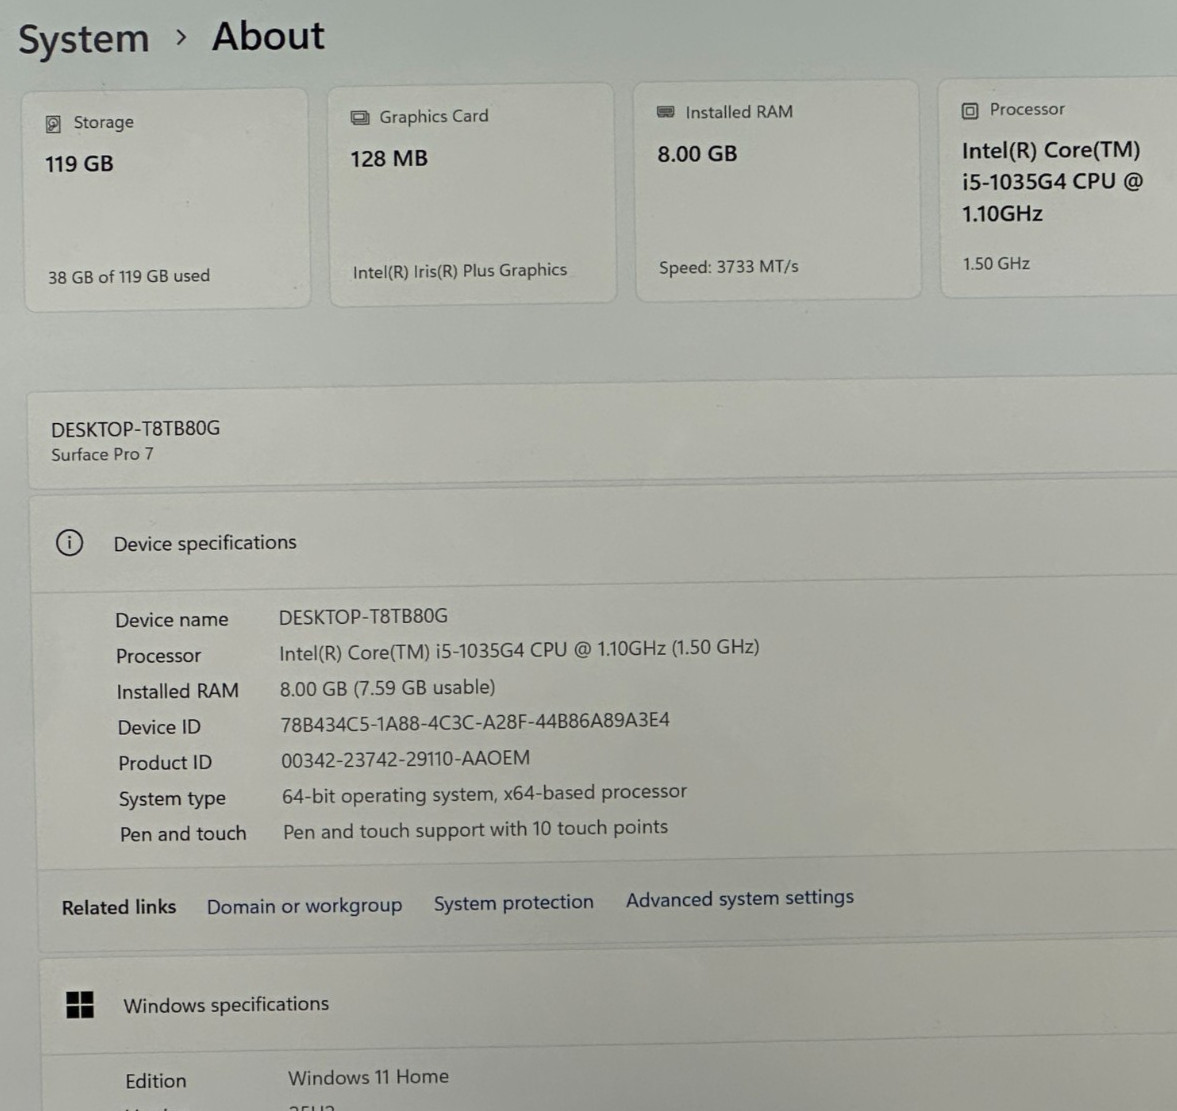Image resolution: width=1177 pixels, height=1111 pixels.
Task: Click the 'Edition' row label
Action: coord(155,1081)
